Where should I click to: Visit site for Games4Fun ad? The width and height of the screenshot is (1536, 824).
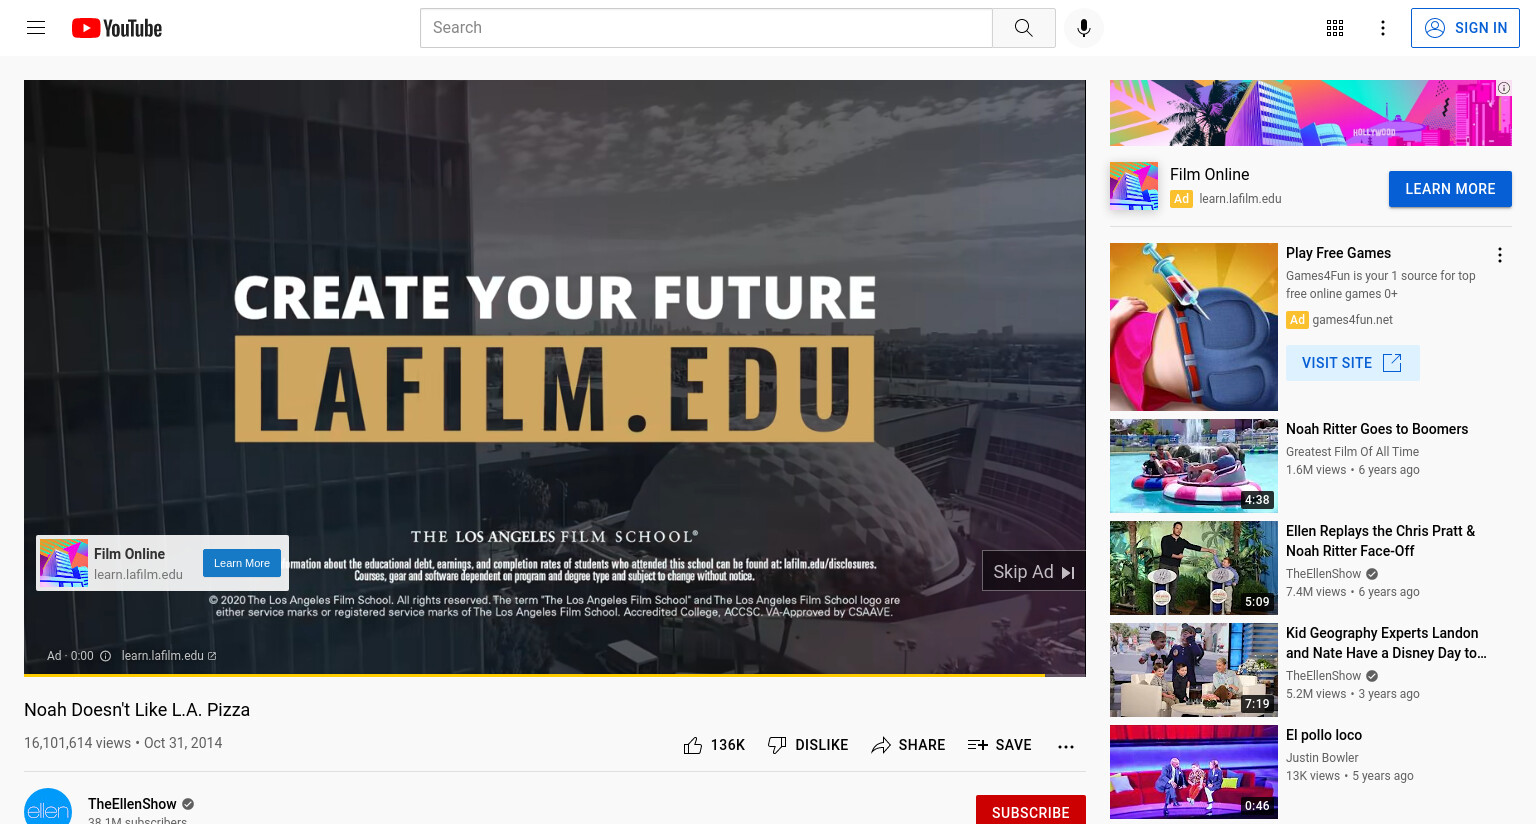[x=1352, y=363]
